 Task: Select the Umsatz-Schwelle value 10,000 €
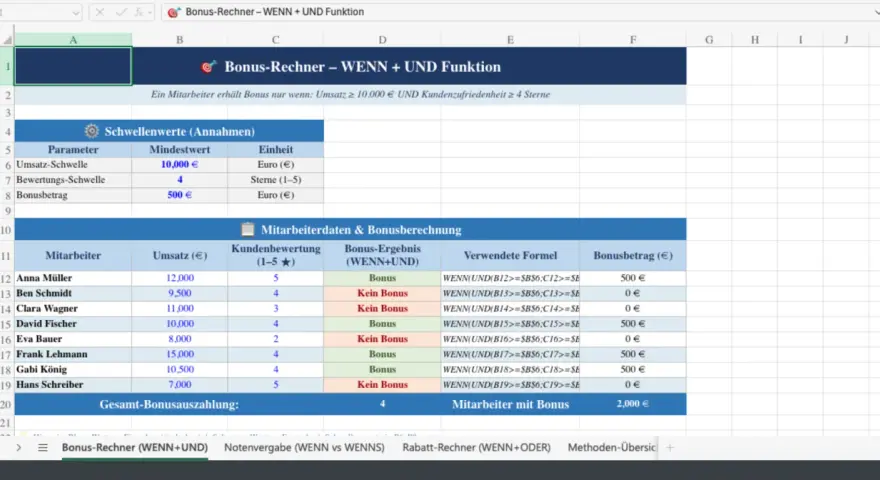point(180,164)
